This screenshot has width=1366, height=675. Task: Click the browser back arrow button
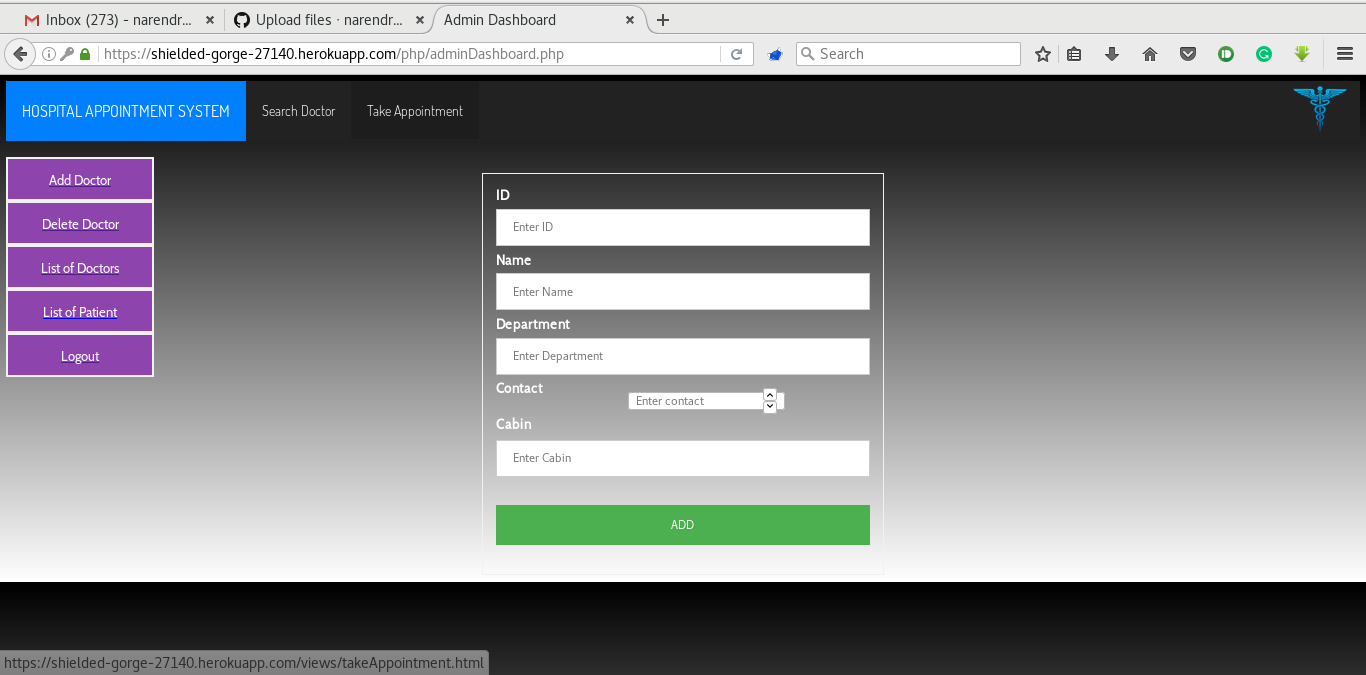tap(19, 54)
